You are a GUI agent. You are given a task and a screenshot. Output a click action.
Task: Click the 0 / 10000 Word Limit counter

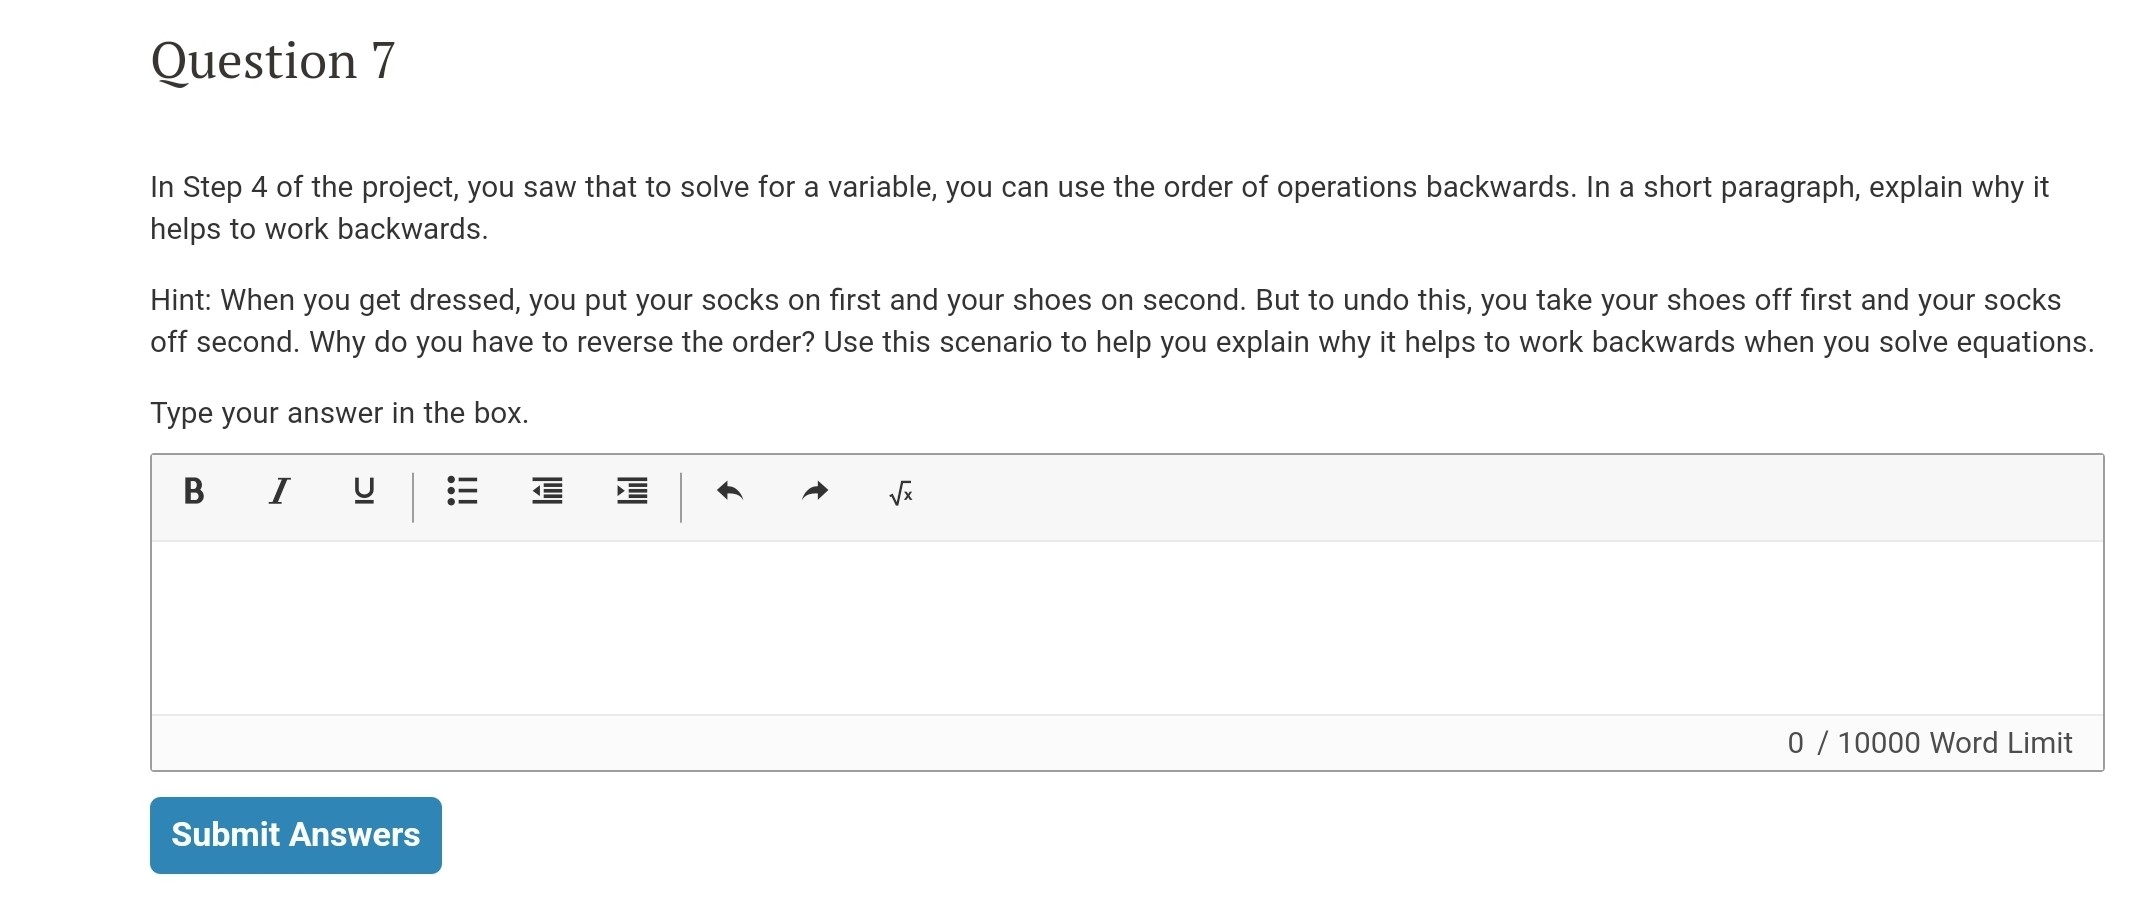coord(1928,743)
